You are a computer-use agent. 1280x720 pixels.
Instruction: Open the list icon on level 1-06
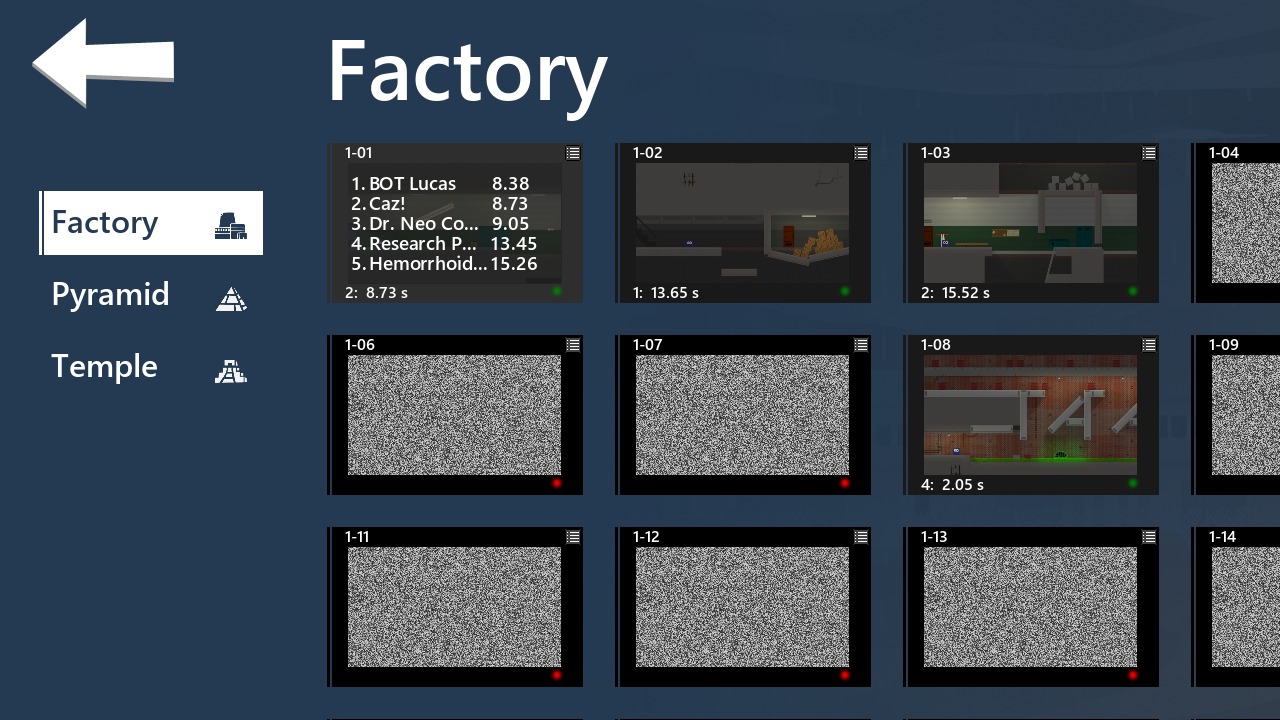point(573,345)
